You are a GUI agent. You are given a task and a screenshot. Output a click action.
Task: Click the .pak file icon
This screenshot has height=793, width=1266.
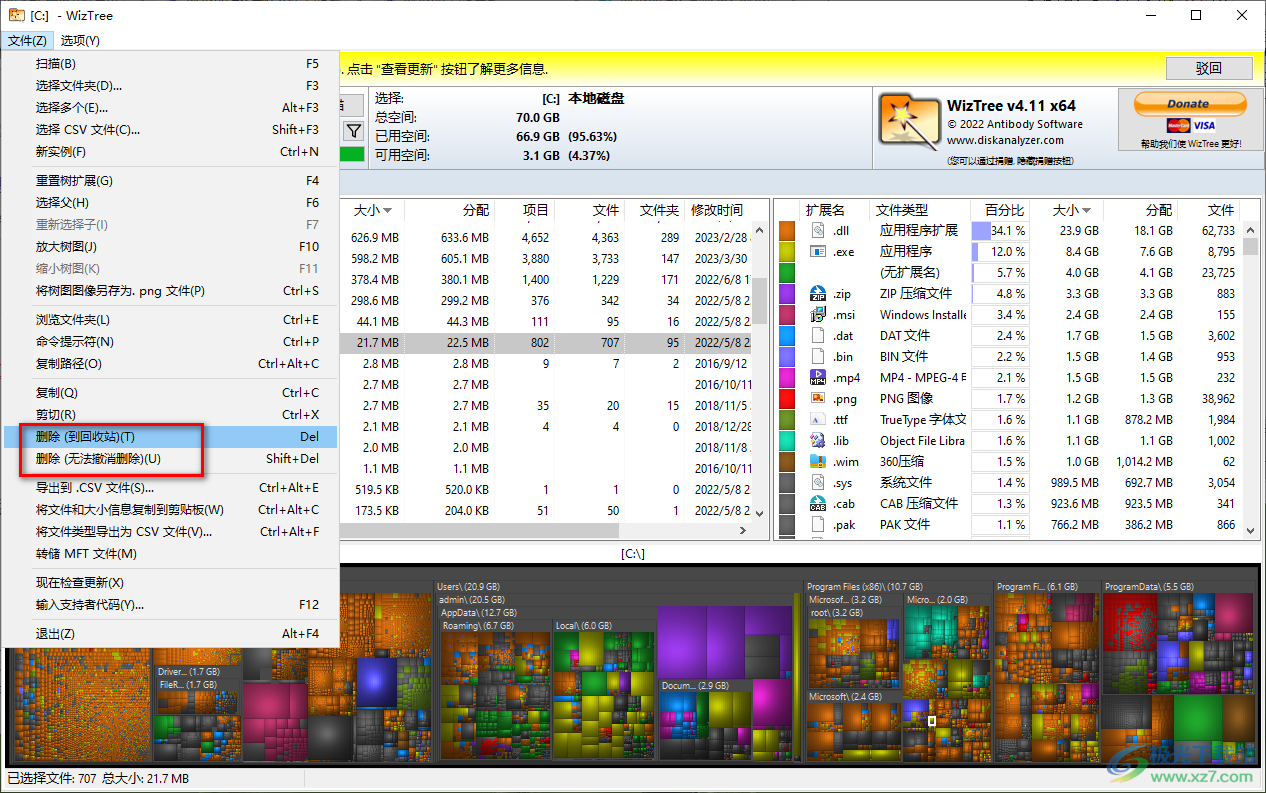[x=818, y=524]
